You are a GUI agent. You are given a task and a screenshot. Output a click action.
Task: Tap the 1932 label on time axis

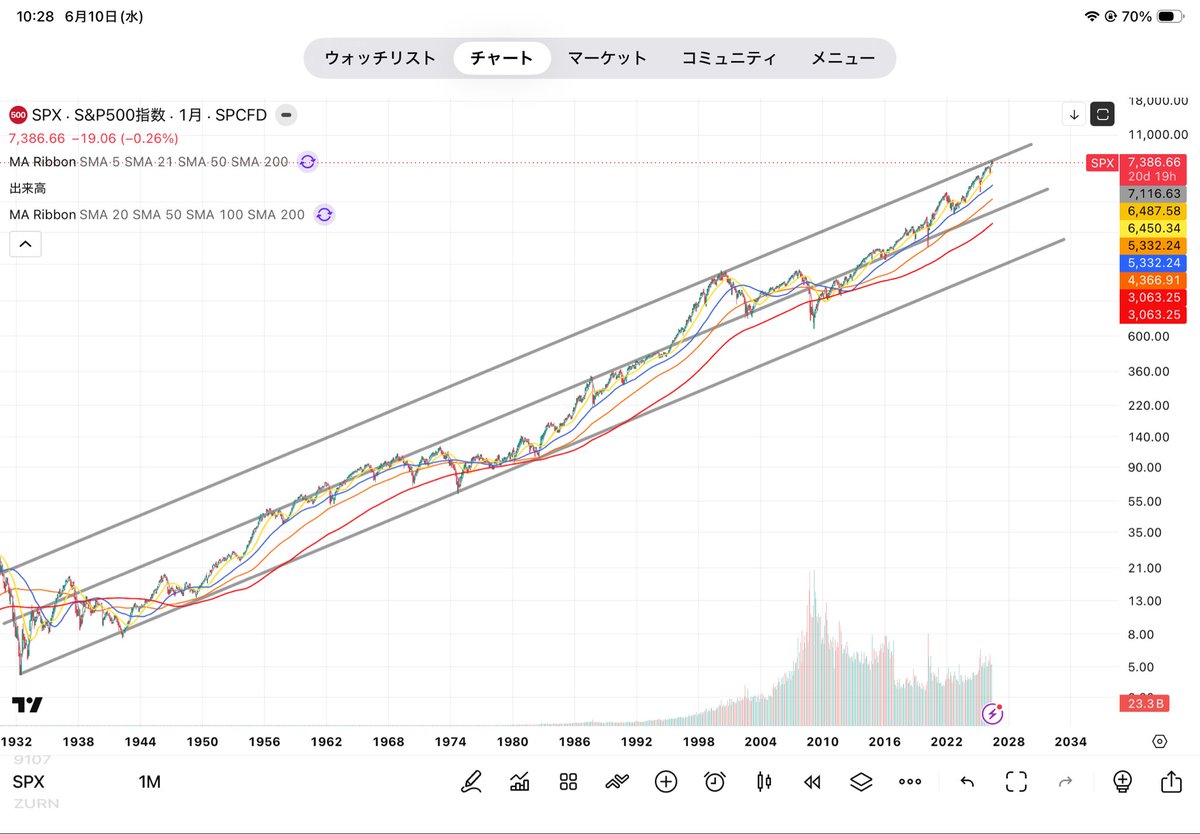click(x=17, y=742)
